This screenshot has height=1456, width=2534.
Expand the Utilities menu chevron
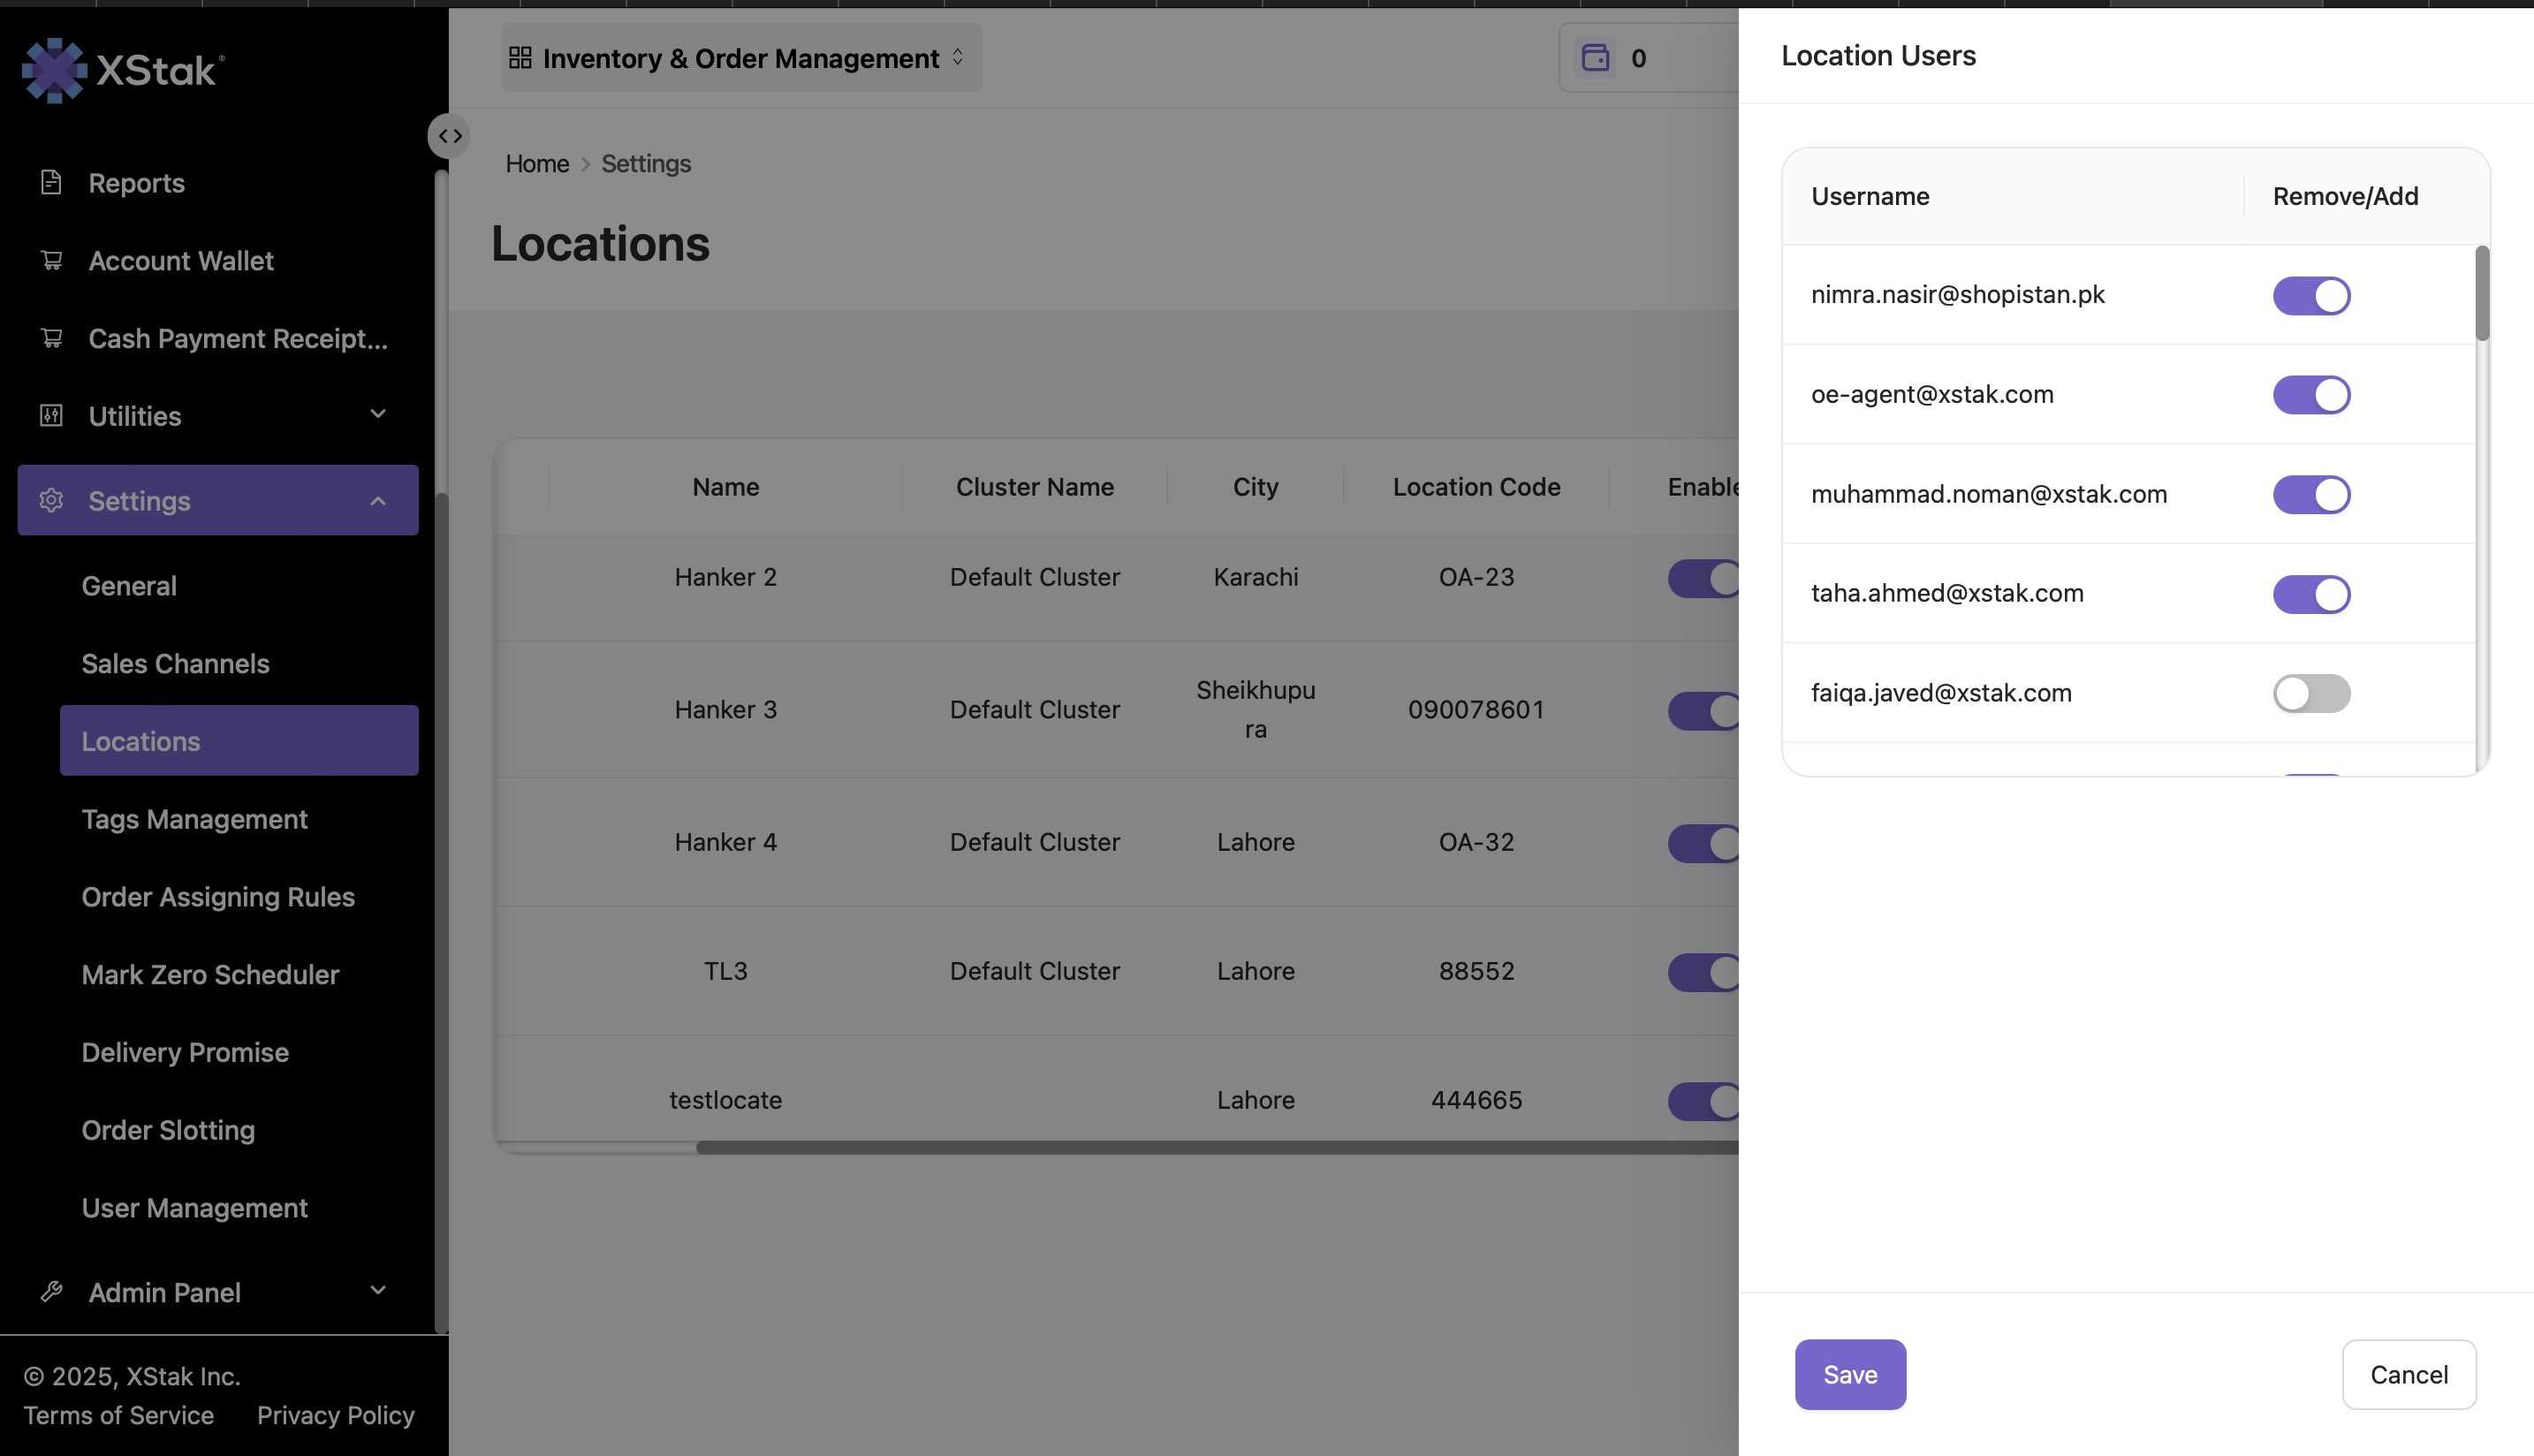378,414
